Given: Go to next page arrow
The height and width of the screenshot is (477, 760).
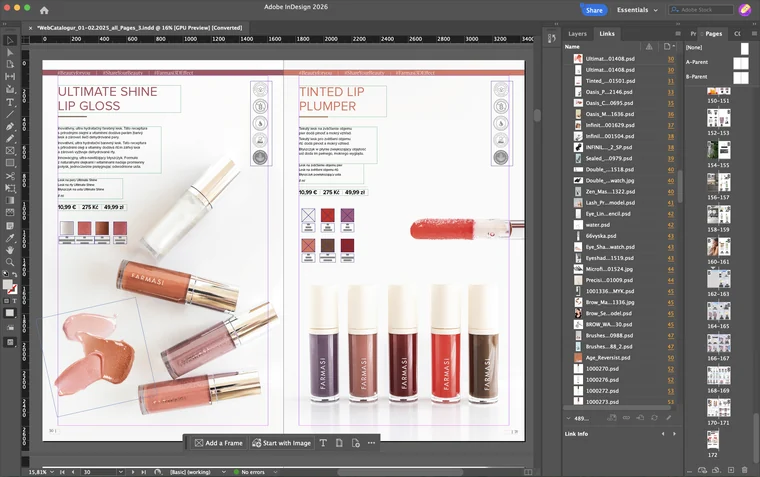Looking at the screenshot, I should 133,472.
